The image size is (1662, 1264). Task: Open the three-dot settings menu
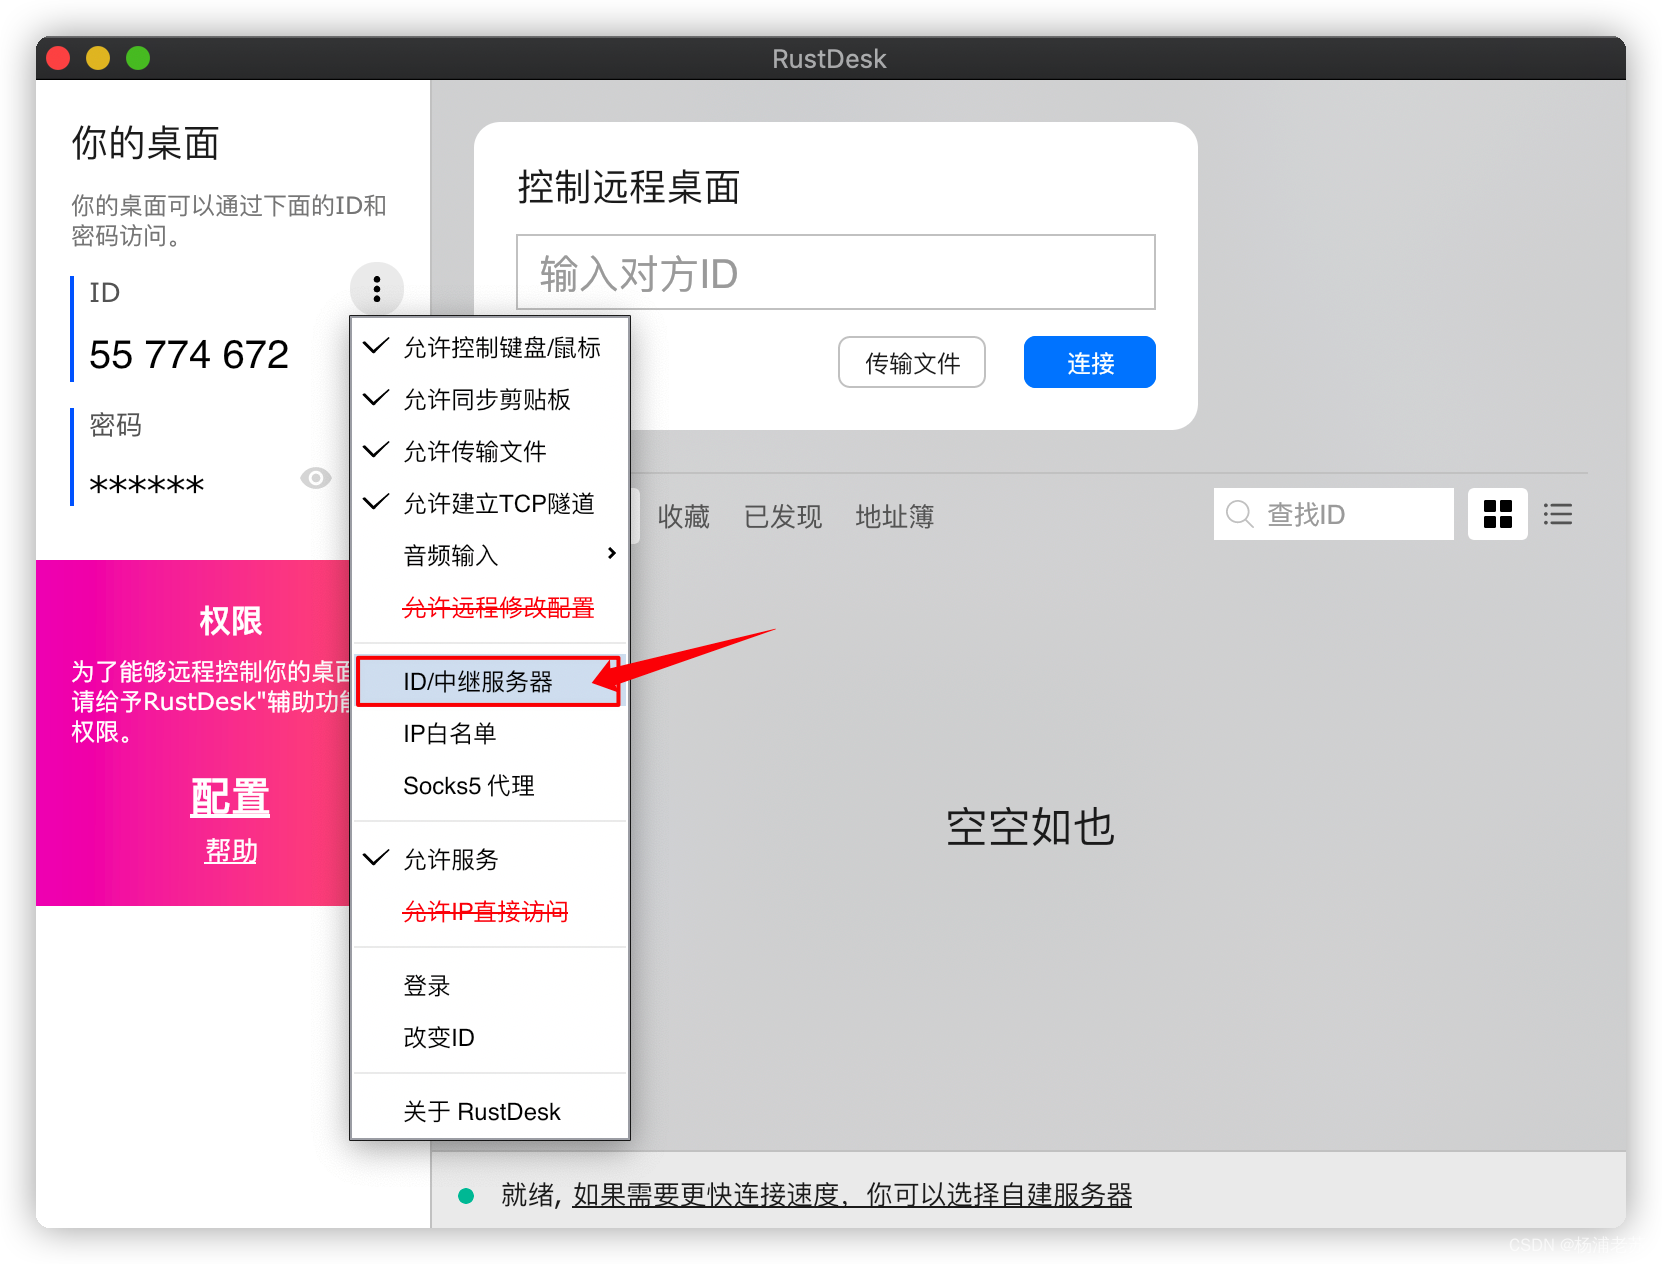point(376,289)
